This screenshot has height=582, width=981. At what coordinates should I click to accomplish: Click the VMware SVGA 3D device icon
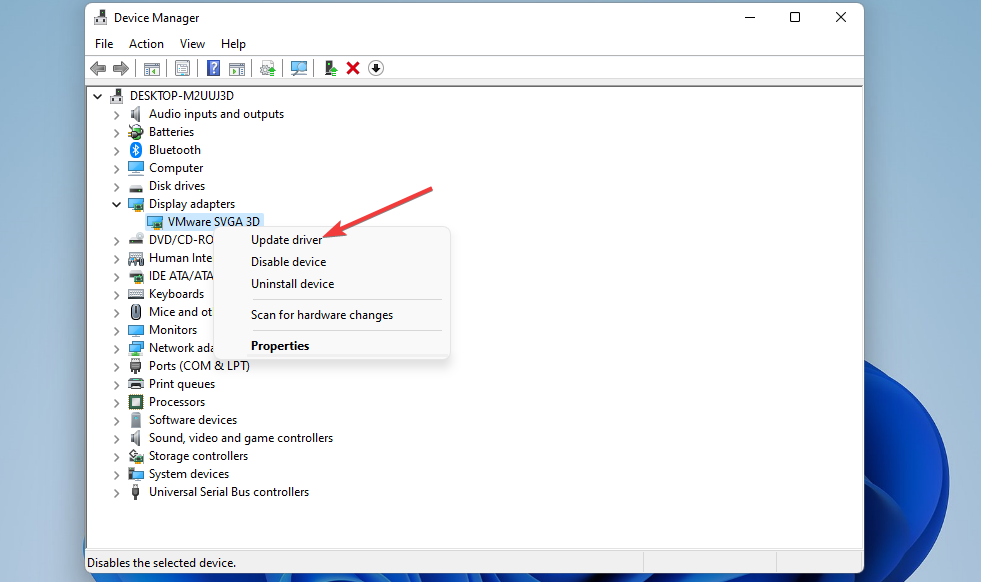(x=155, y=222)
